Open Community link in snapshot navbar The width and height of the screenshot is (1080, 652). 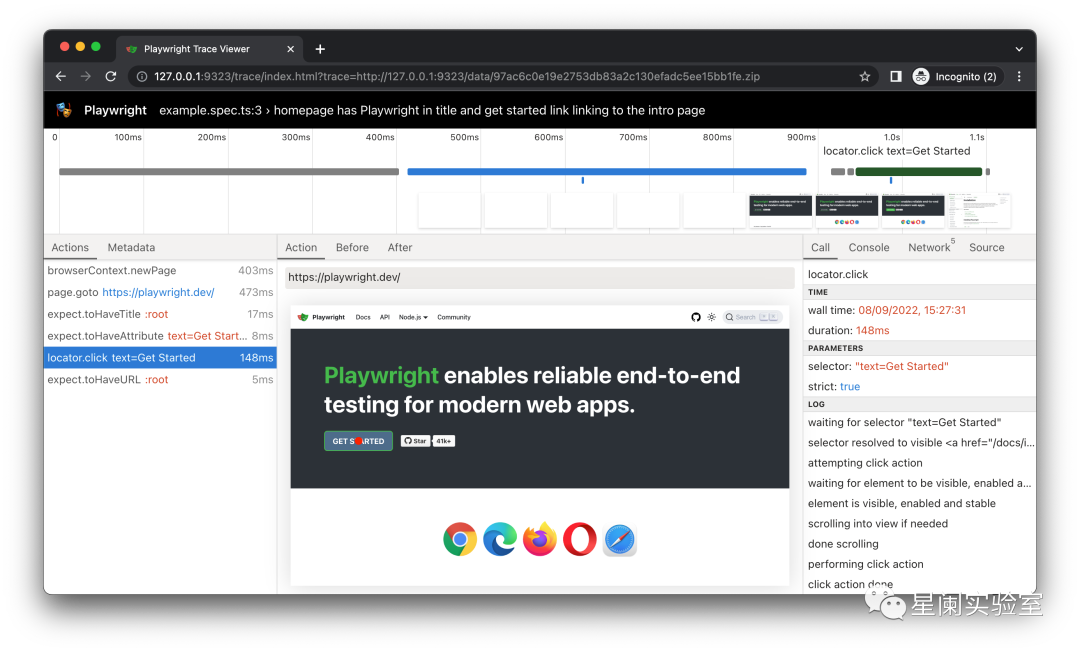click(x=454, y=317)
